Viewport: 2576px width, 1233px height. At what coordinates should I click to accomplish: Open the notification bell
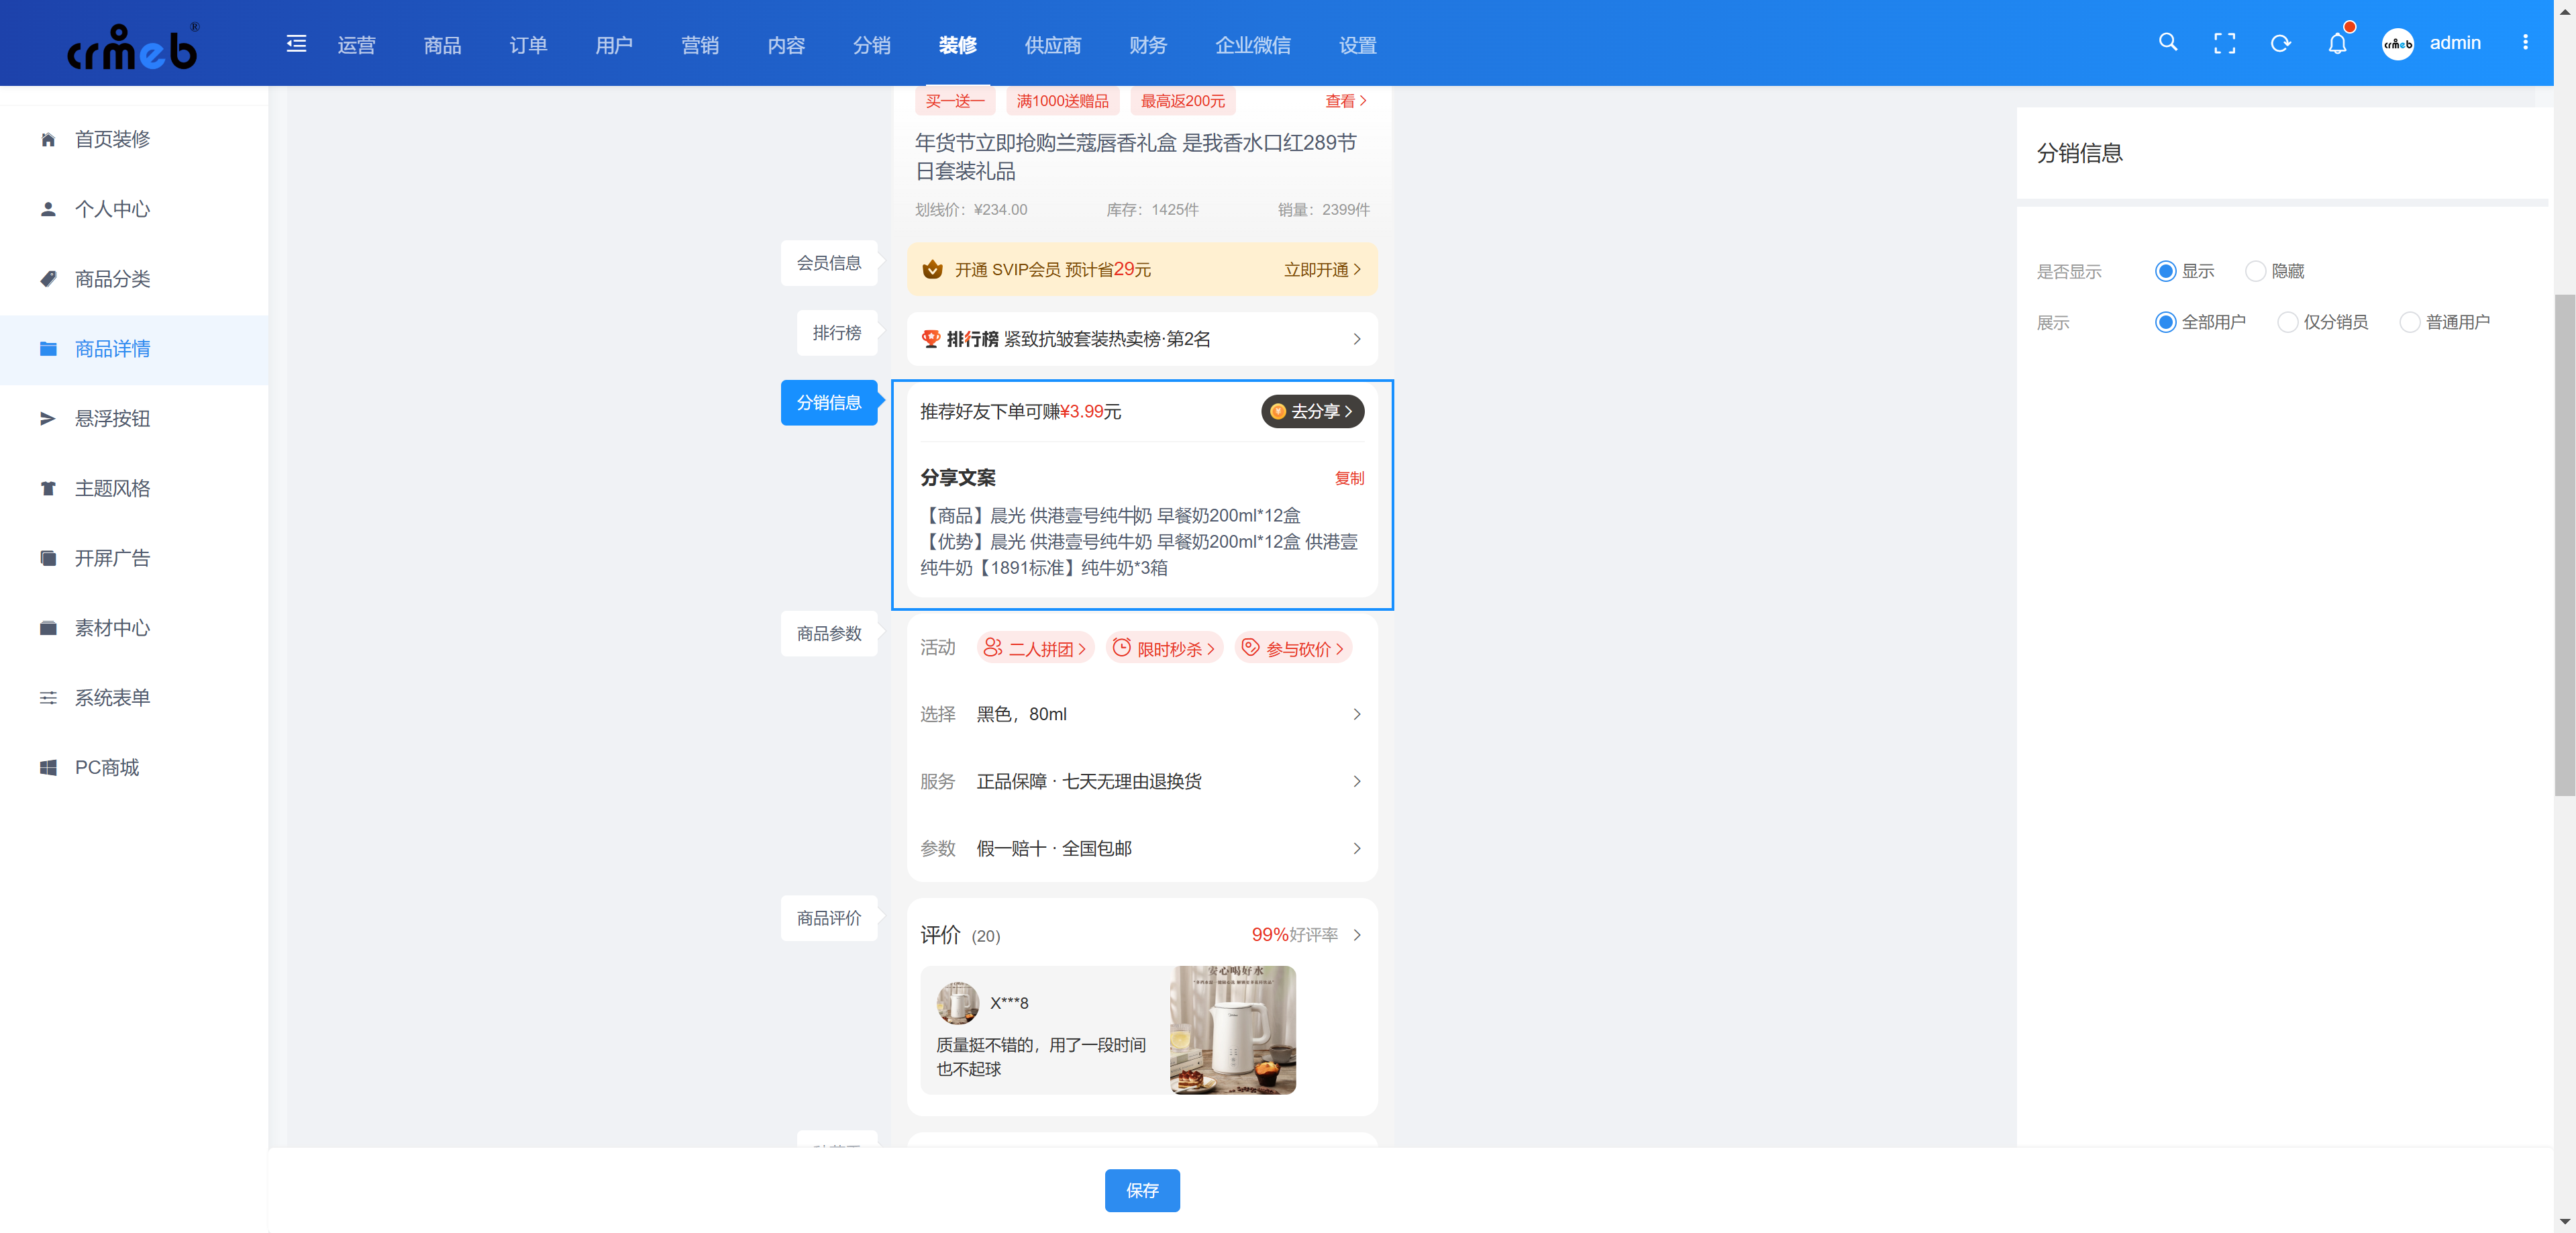2337,43
